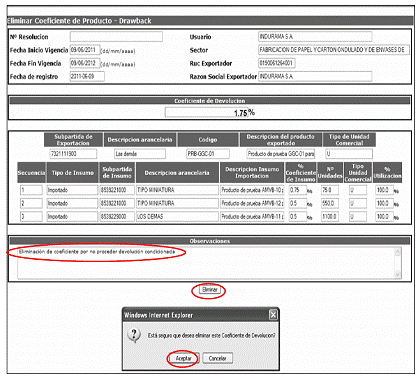Click the Eliminar Coeficiente de Producto title
The width and height of the screenshot is (420, 379).
pos(79,21)
